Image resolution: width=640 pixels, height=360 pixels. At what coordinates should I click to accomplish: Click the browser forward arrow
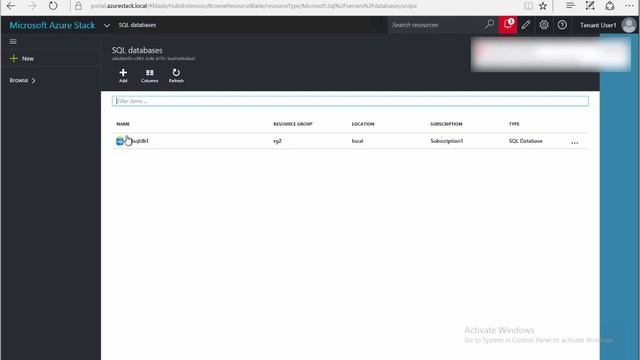pyautogui.click(x=32, y=6)
